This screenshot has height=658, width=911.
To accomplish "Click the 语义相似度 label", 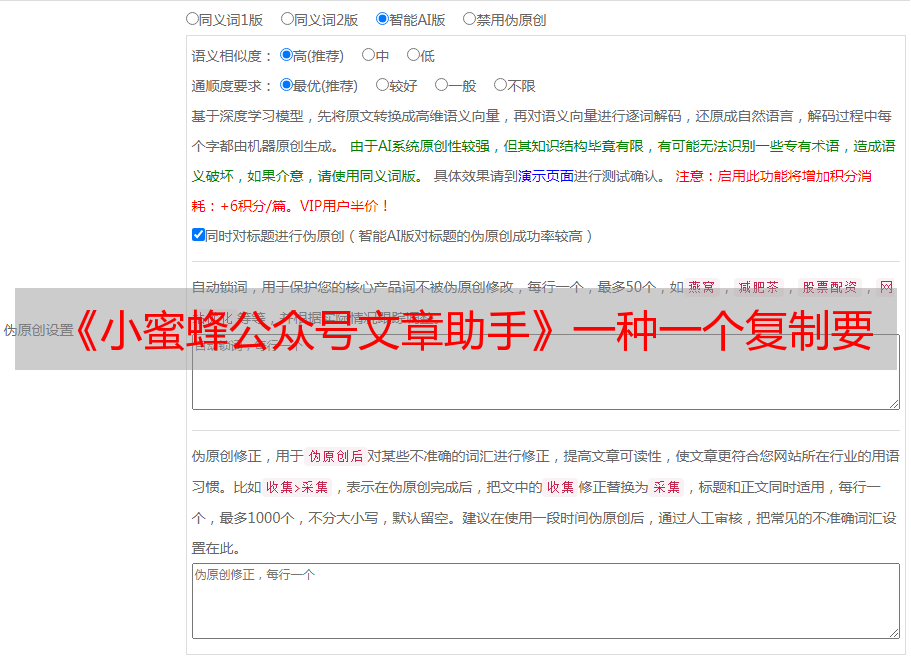I will coord(232,56).
